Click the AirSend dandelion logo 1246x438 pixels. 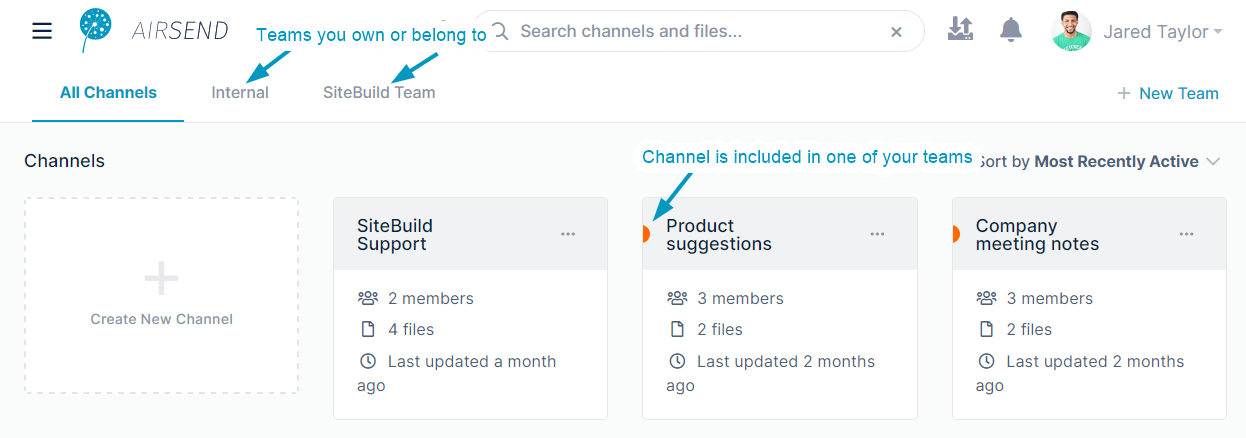(96, 30)
